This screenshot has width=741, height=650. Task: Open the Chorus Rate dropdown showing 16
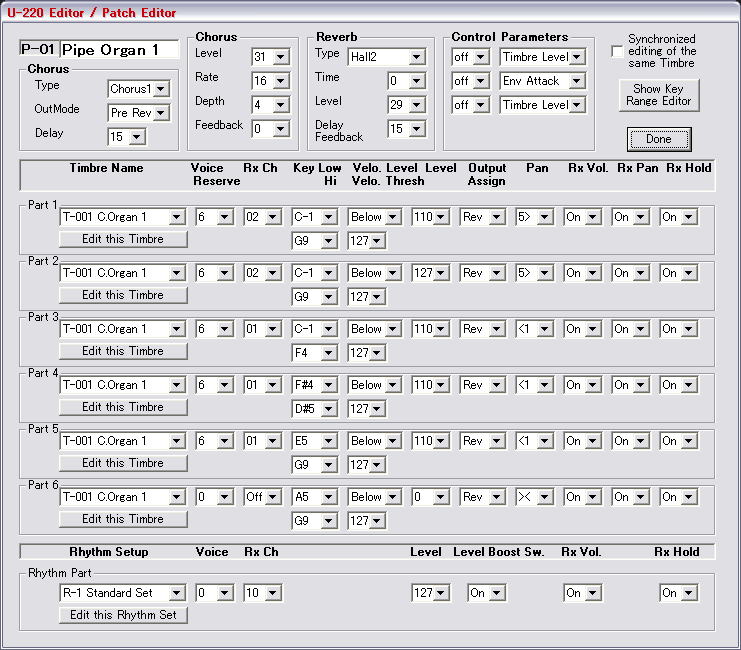point(271,81)
